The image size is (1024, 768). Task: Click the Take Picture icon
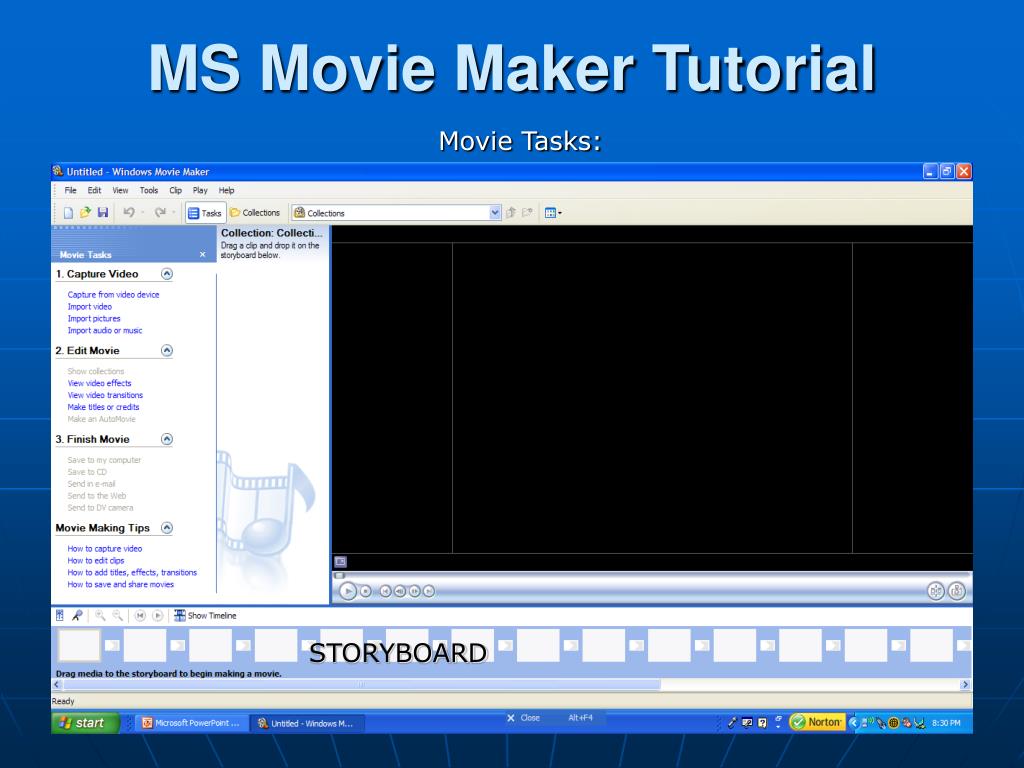(957, 591)
